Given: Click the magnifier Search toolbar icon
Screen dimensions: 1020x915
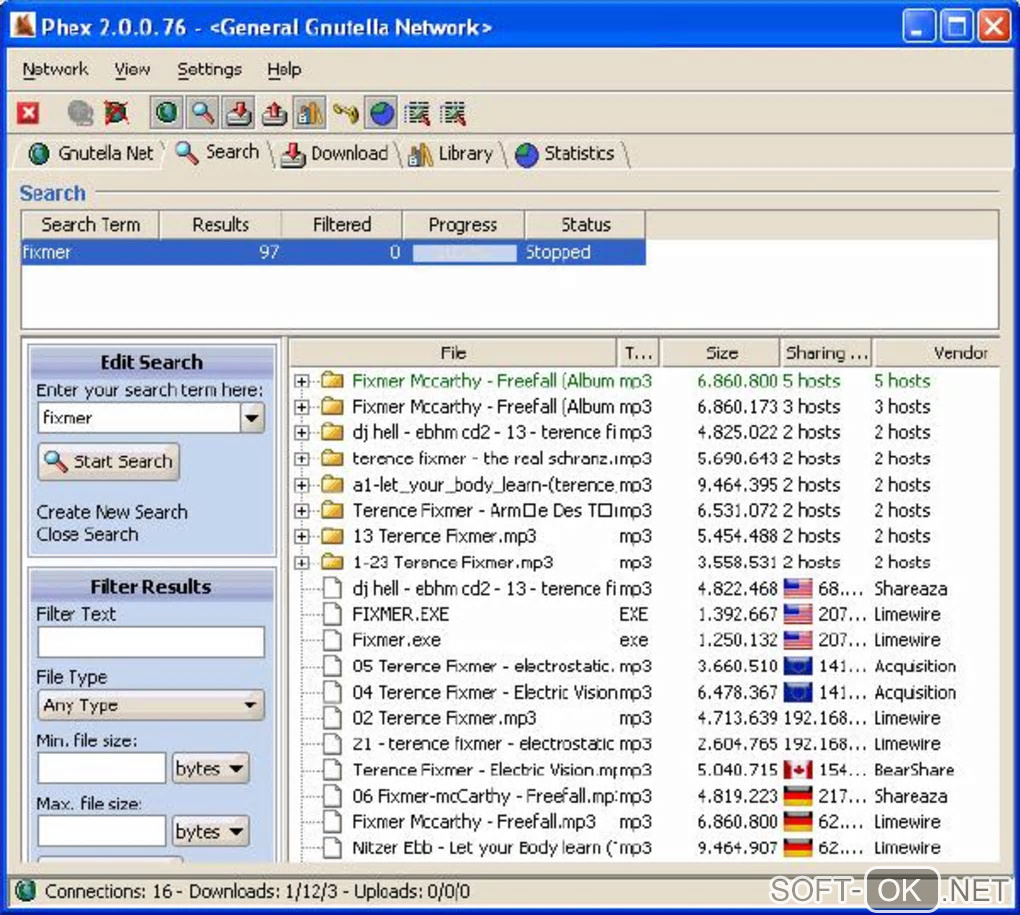Looking at the screenshot, I should coord(203,114).
